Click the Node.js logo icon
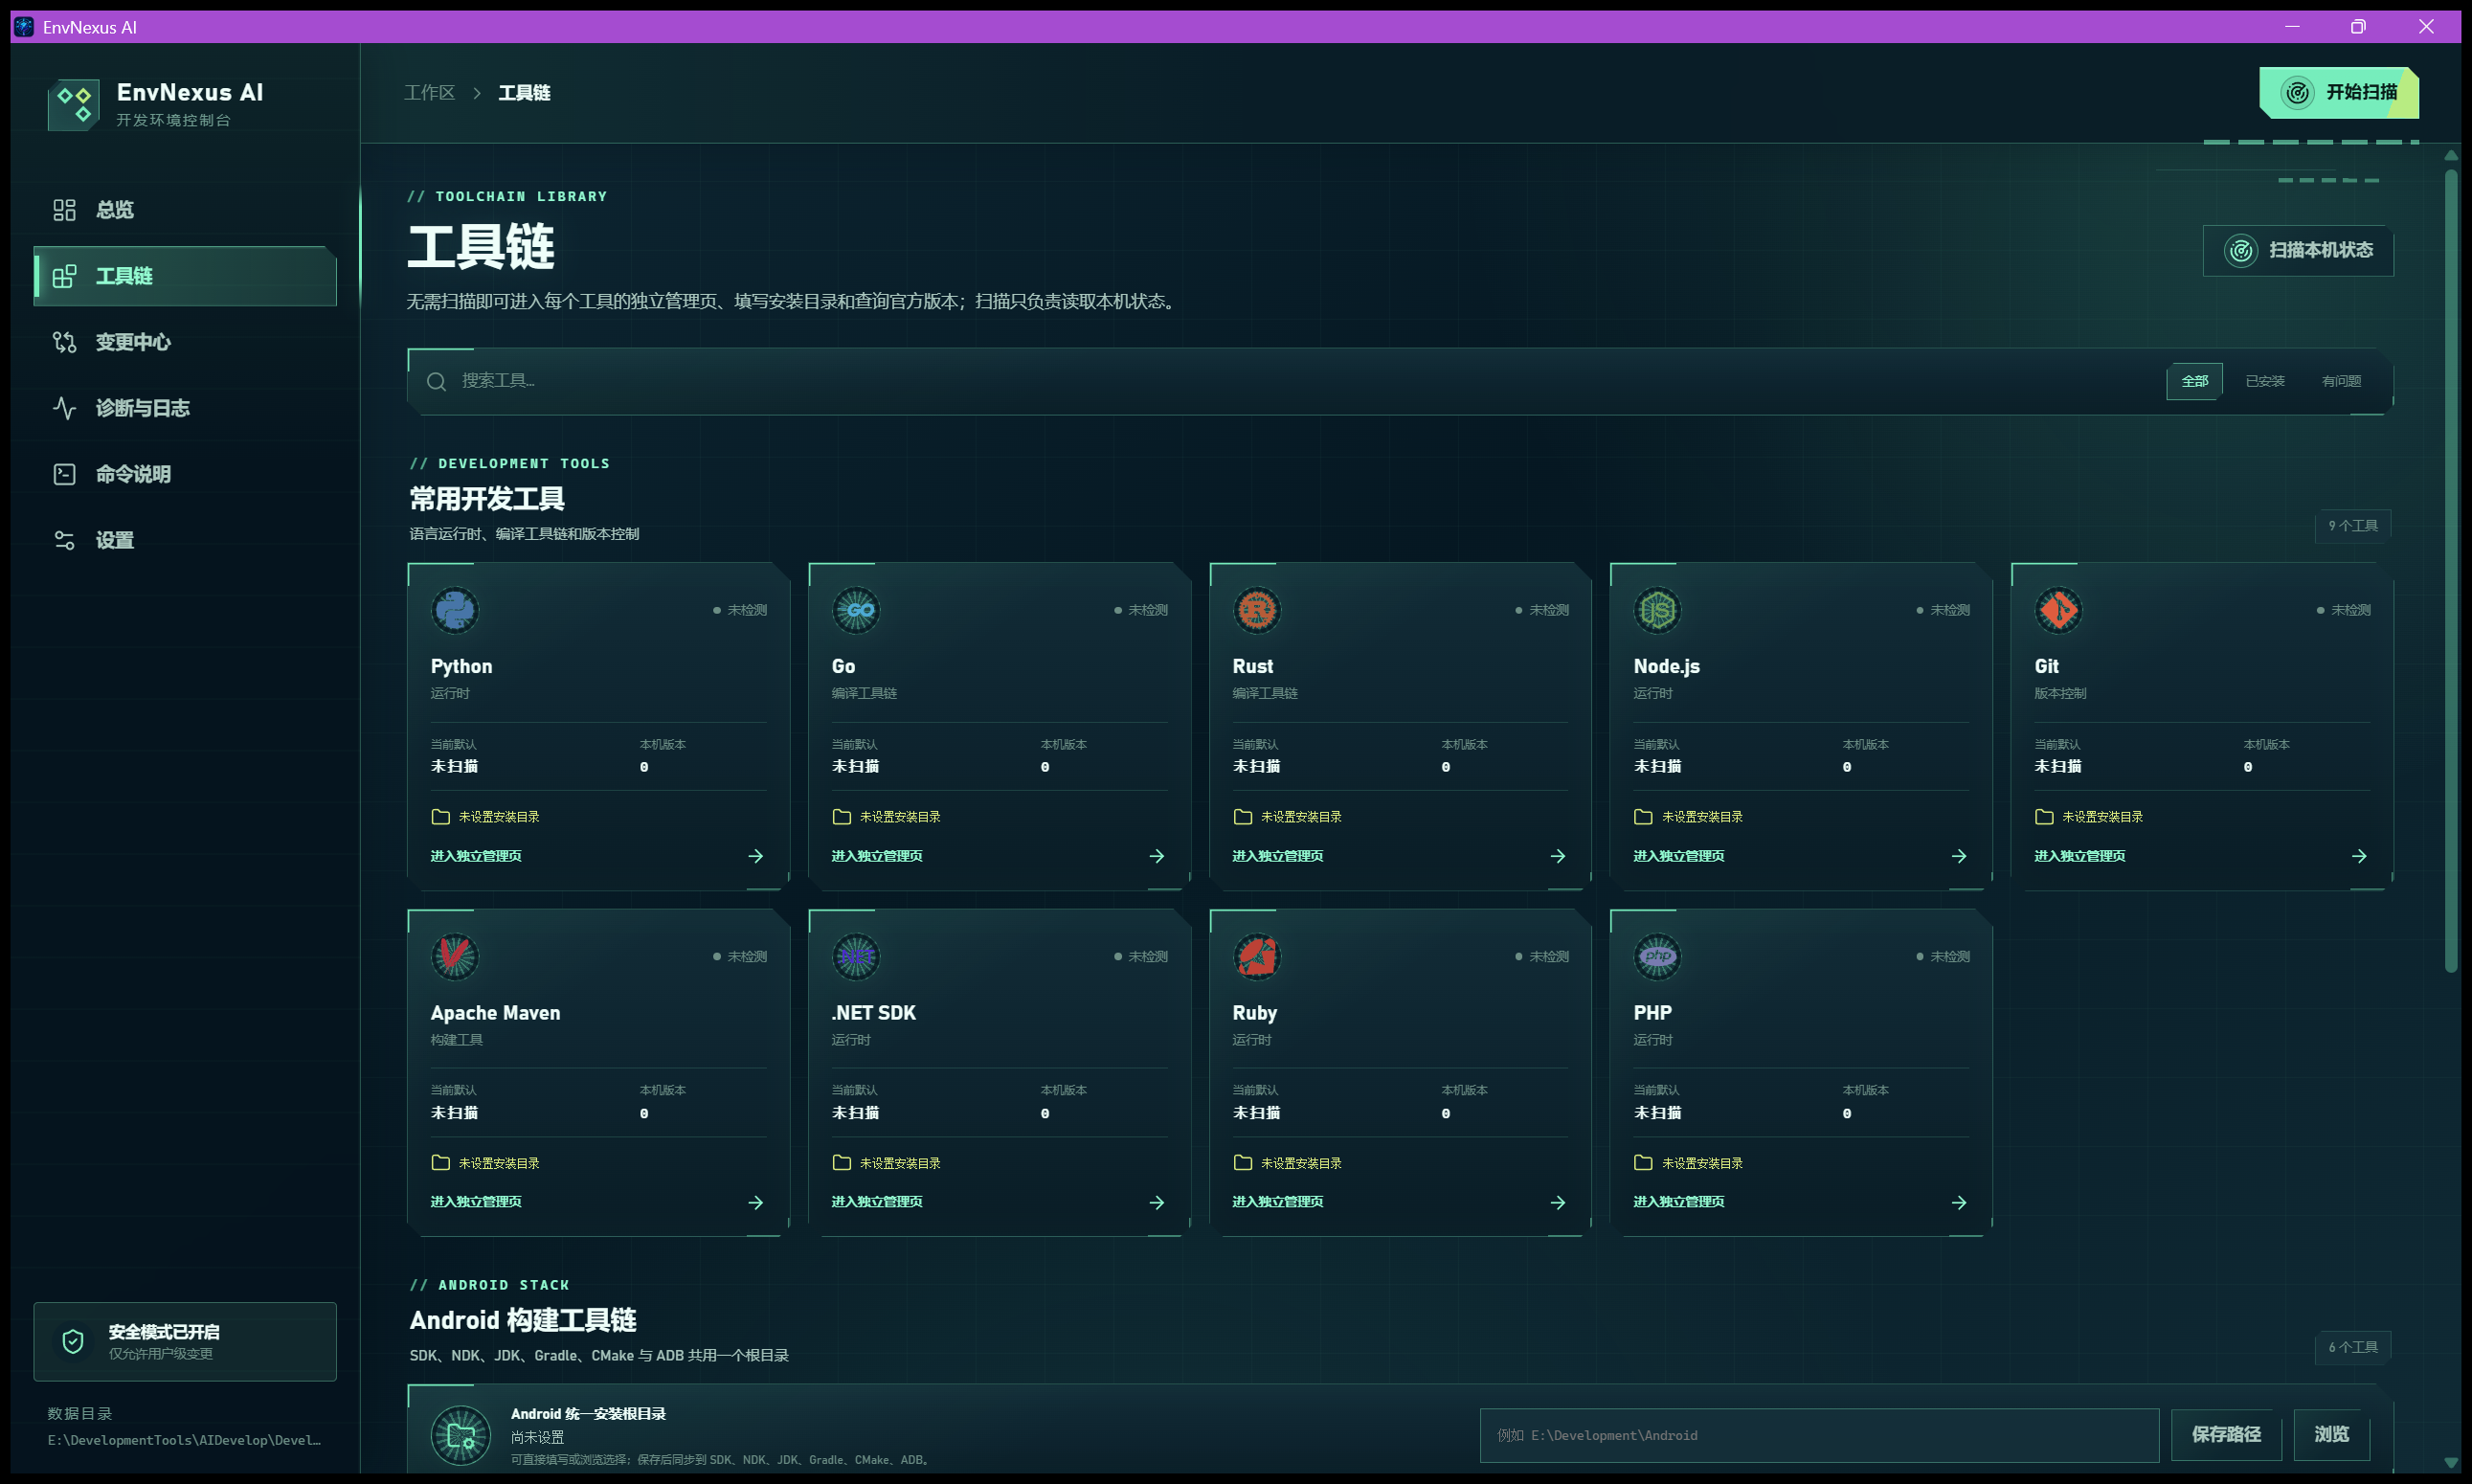The image size is (2472, 1484). tap(1658, 610)
